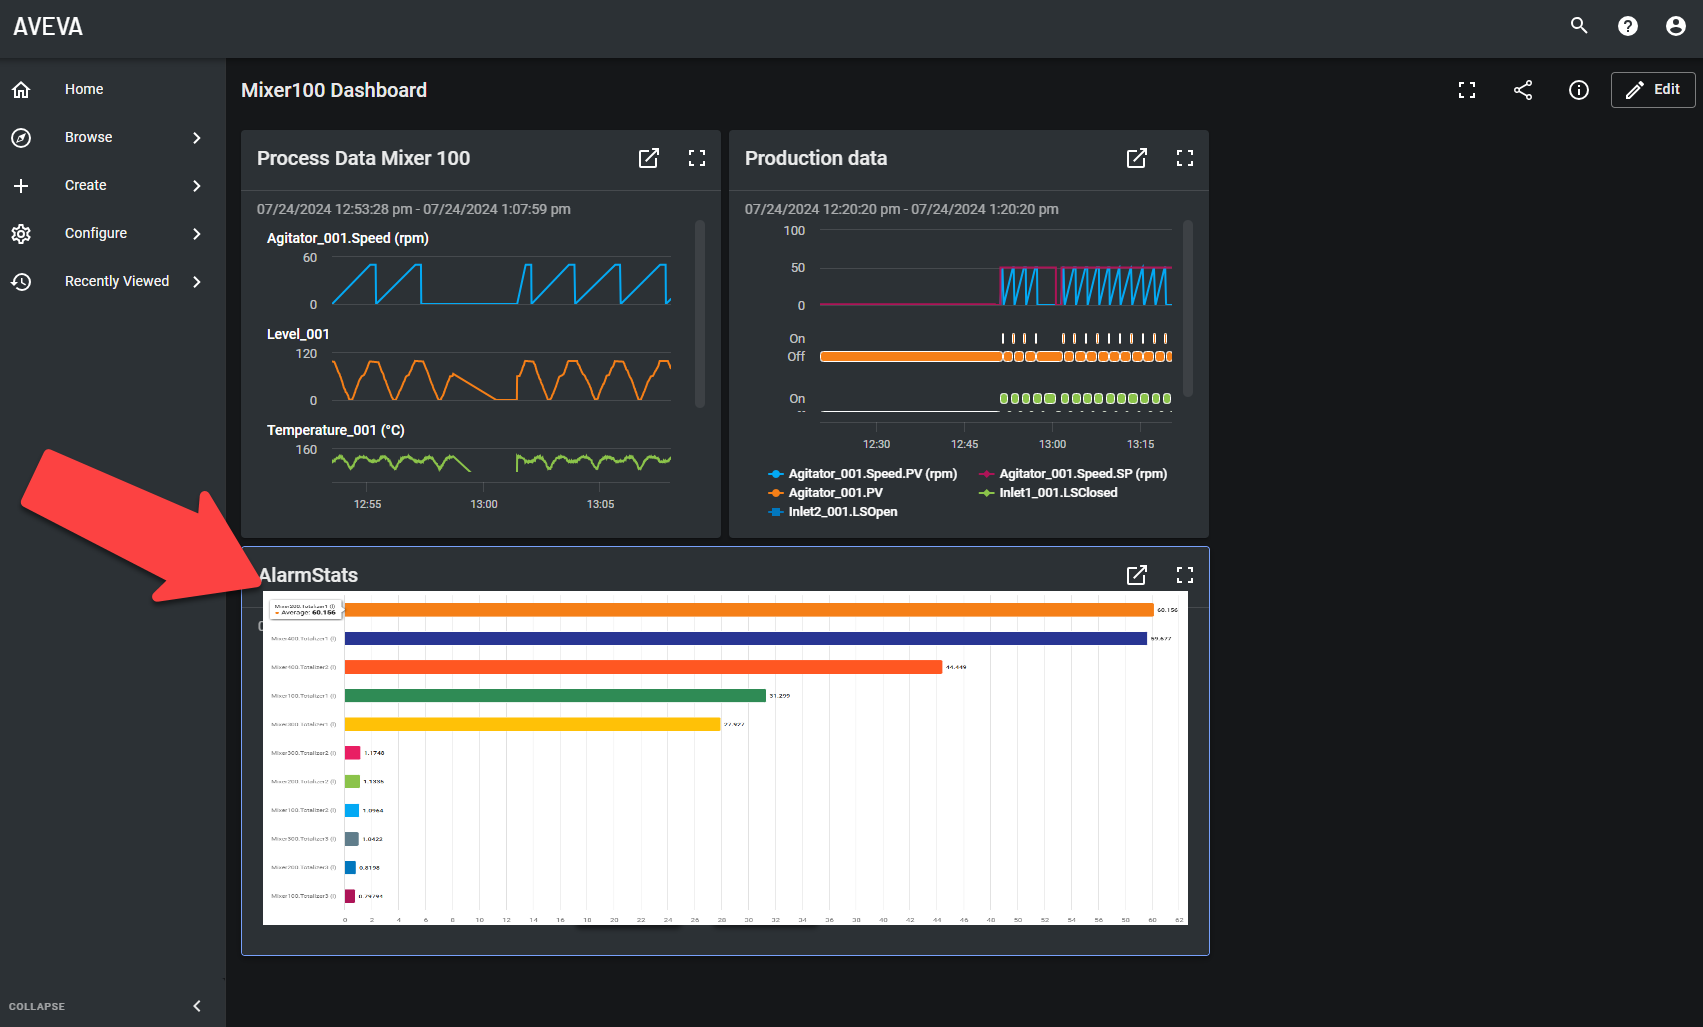Viewport: 1703px width, 1027px height.
Task: Go to Home in sidebar
Action: [84, 90]
